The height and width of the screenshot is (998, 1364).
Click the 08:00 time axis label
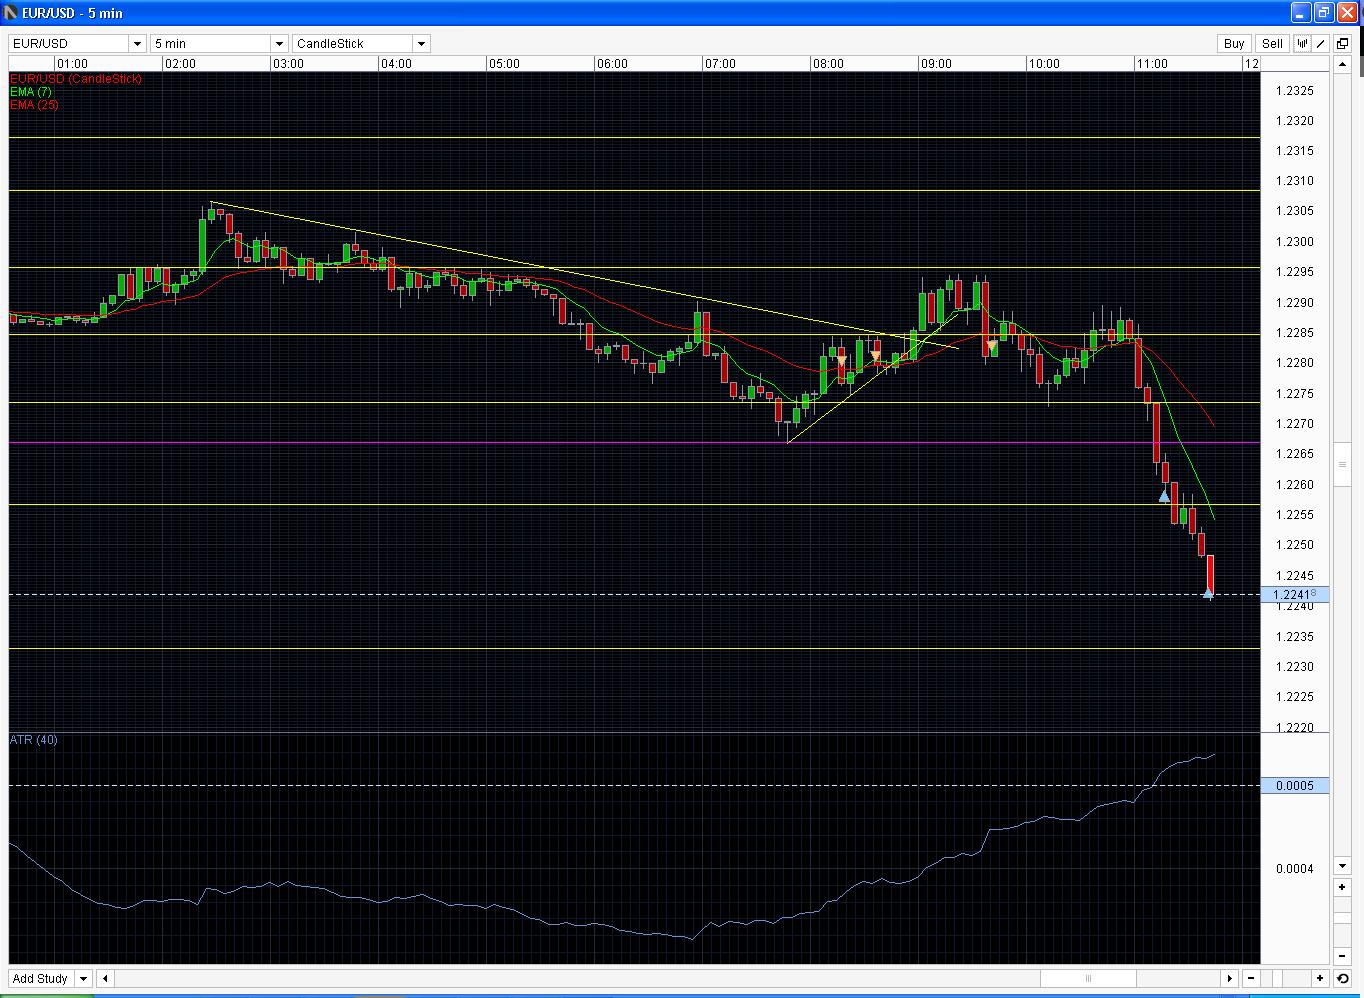click(x=828, y=64)
